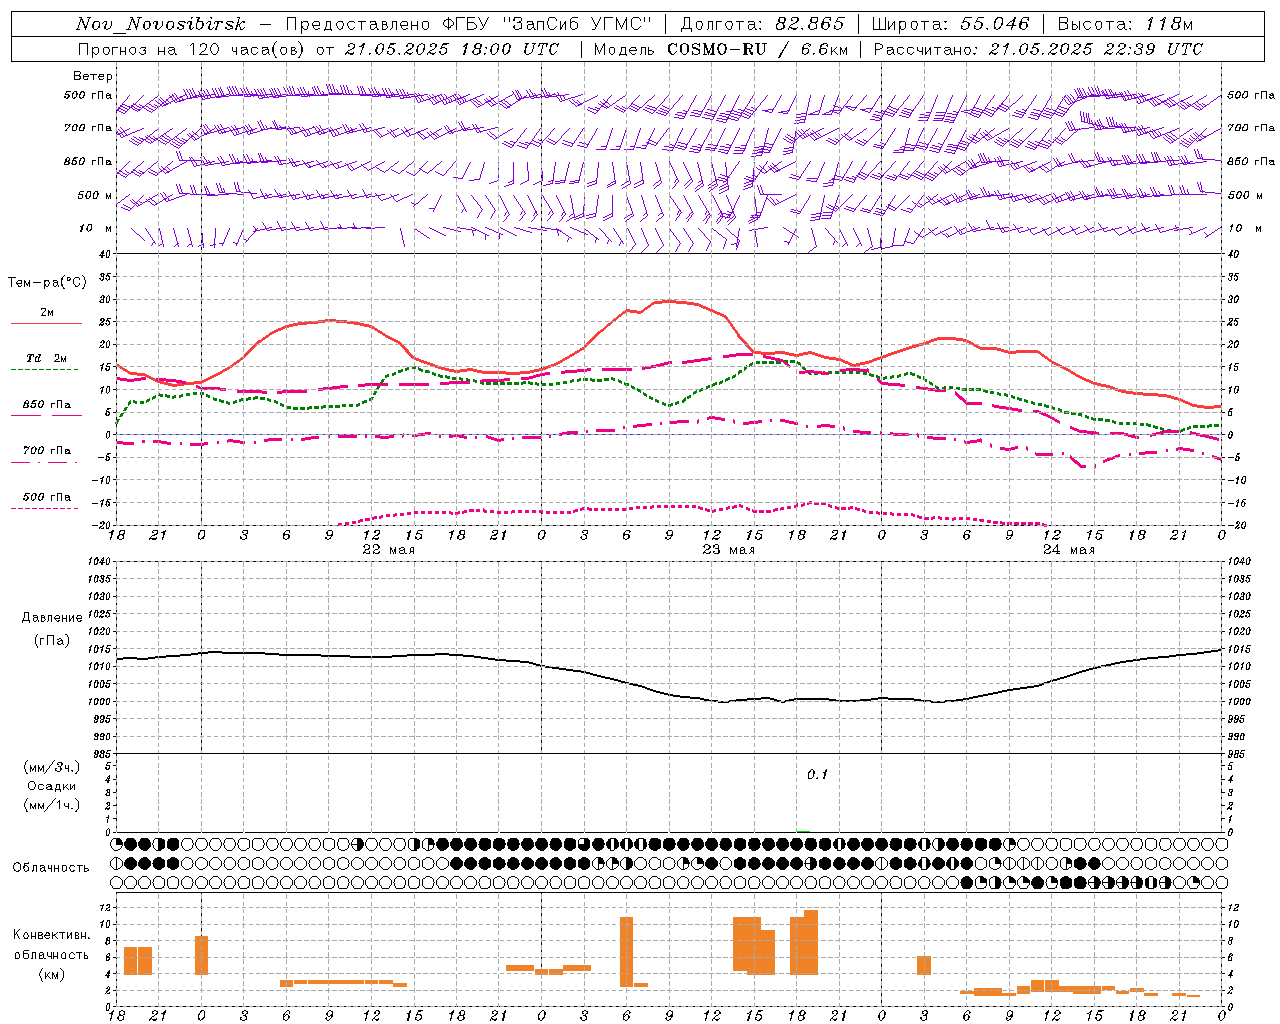The image size is (1280, 1024).
Task: Click the '(мм/3ч.)' precipitation unit label
Action: tap(52, 767)
